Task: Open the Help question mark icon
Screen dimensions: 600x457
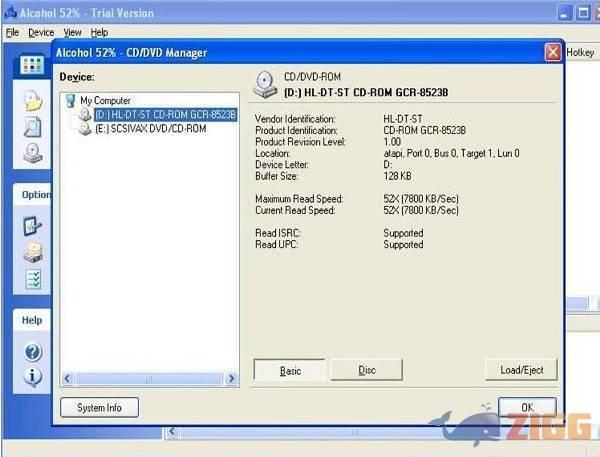Action: pos(32,352)
